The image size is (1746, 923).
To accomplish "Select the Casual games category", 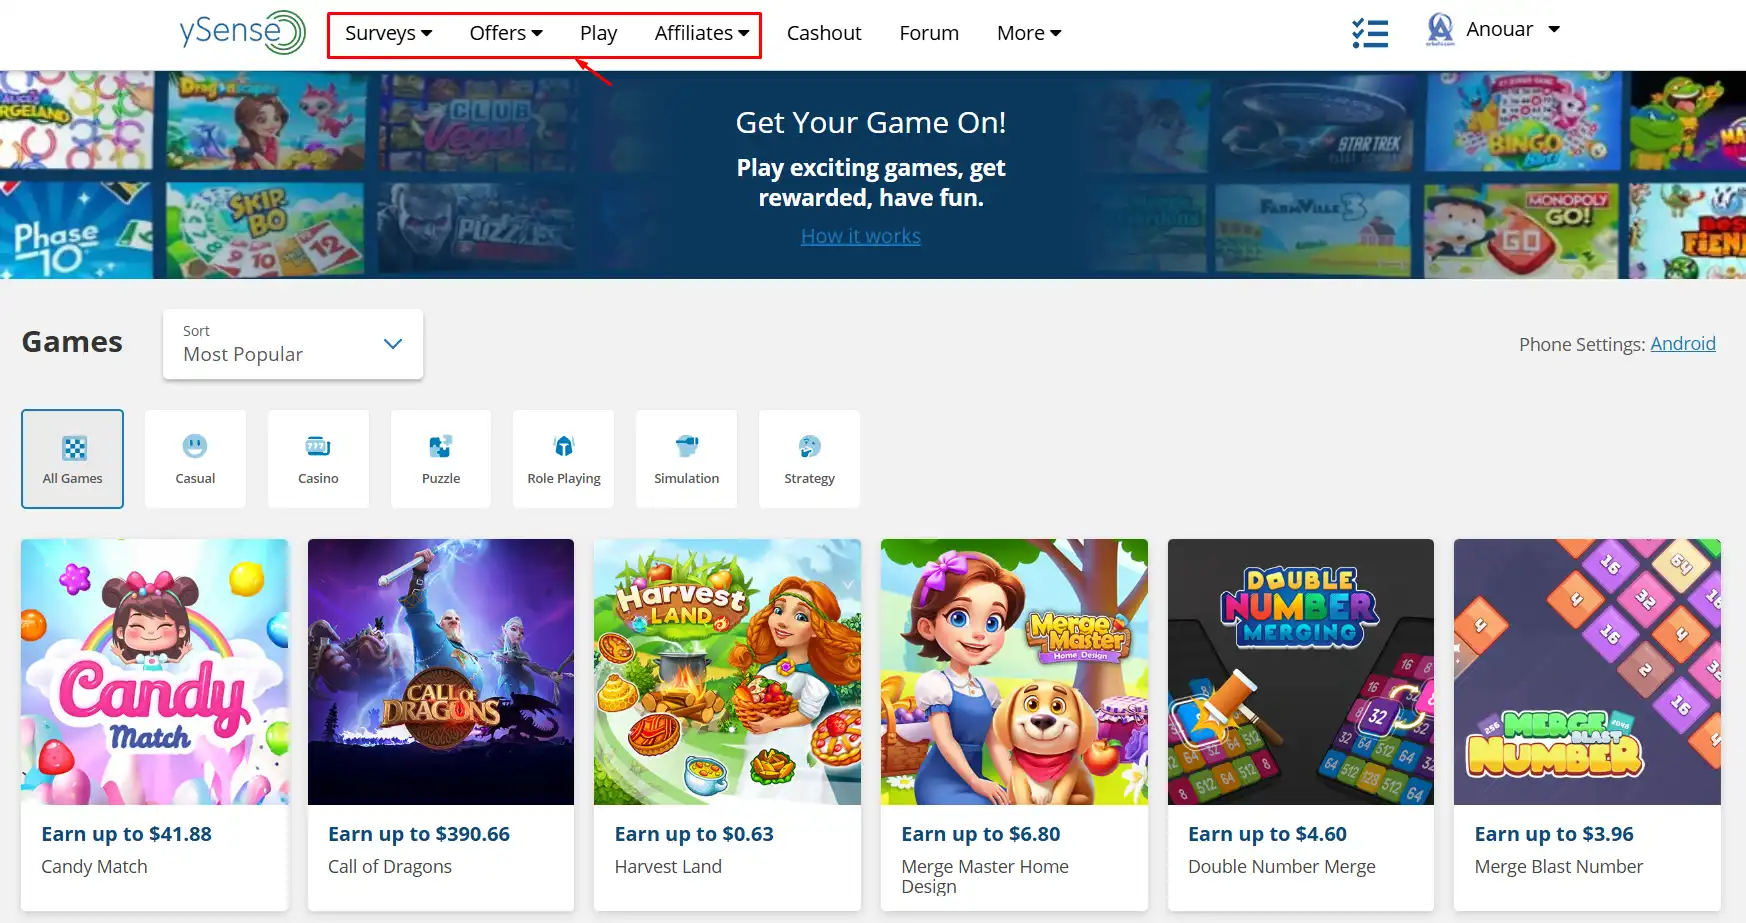I will 195,459.
